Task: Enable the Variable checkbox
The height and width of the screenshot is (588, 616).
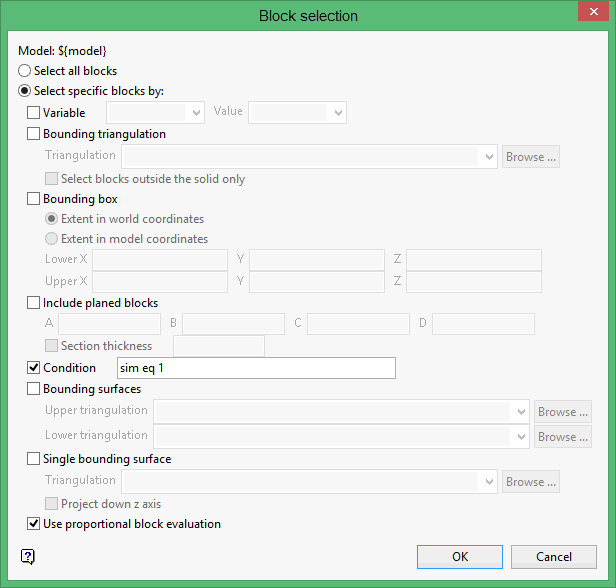Action: (34, 113)
